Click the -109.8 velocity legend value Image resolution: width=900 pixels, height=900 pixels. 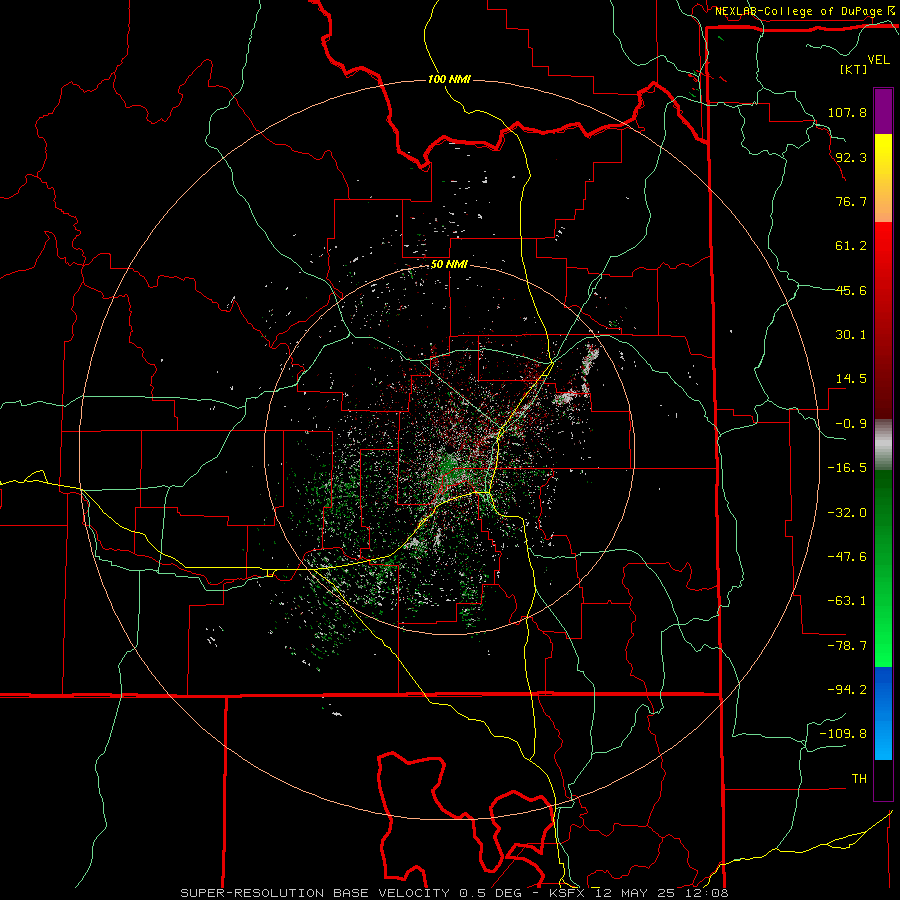click(843, 734)
